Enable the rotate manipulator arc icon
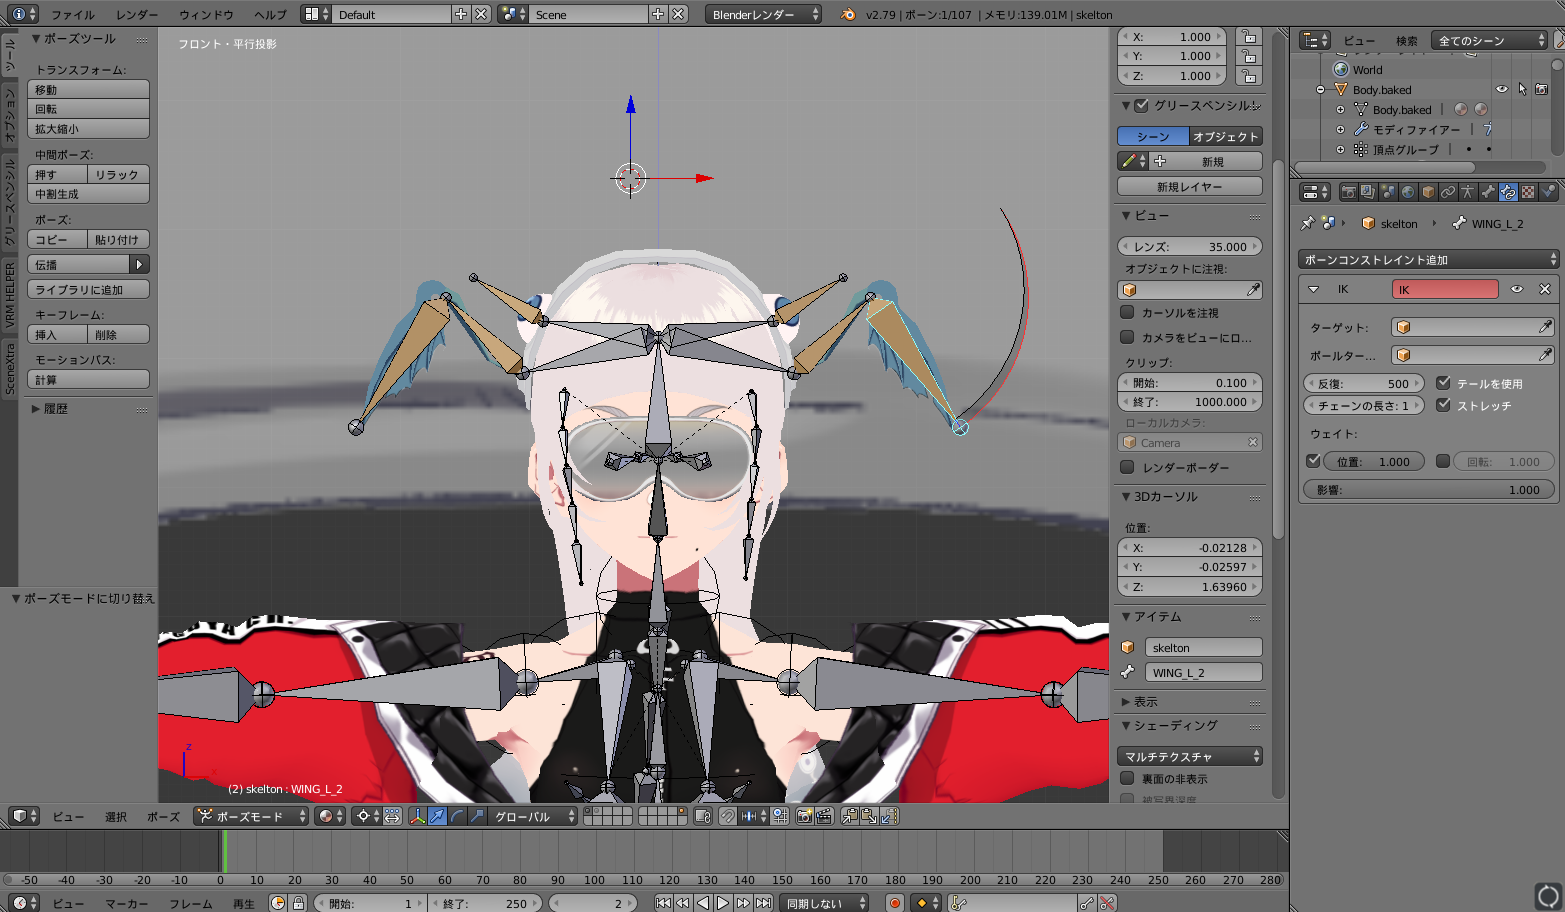The height and width of the screenshot is (912, 1565). point(457,816)
